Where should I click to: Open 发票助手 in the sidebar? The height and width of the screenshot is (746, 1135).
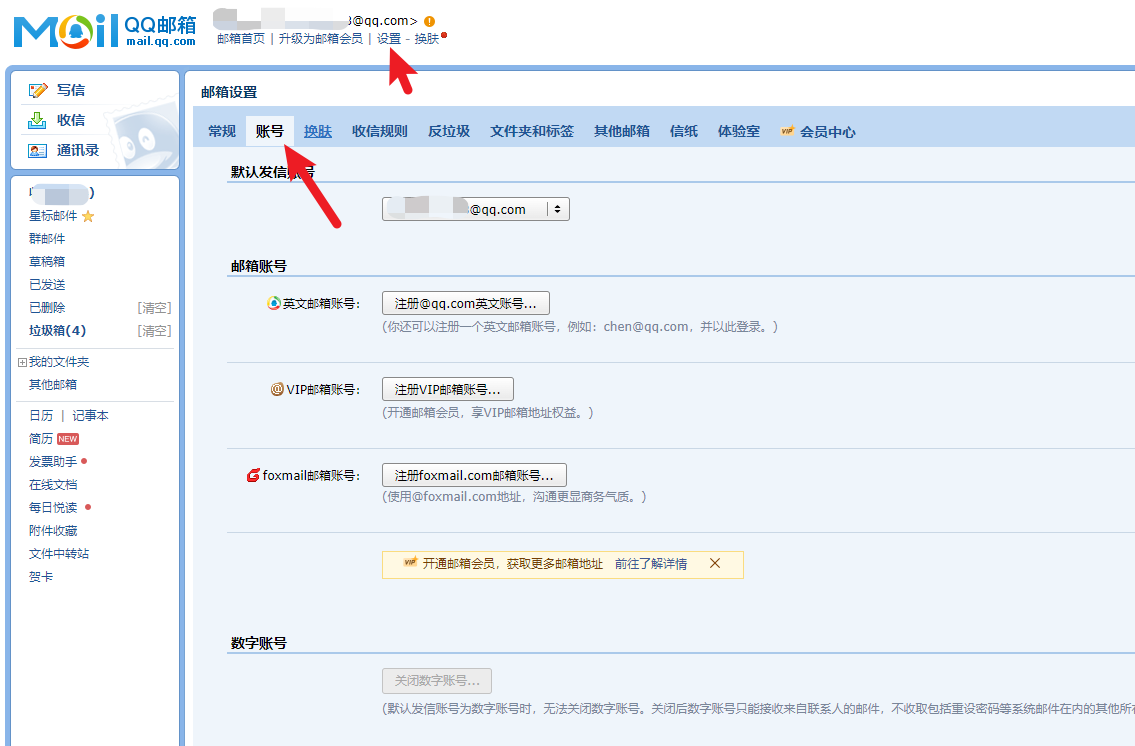(x=53, y=462)
